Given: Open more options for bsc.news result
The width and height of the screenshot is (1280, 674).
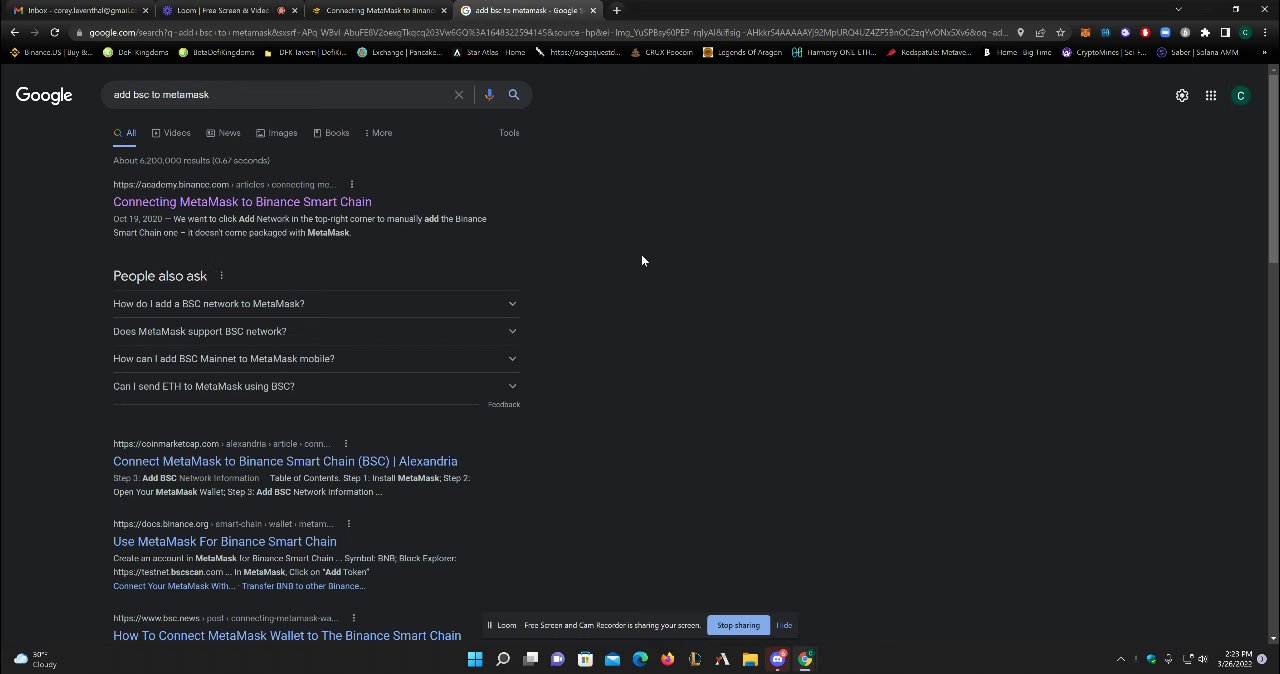Looking at the screenshot, I should click(354, 618).
